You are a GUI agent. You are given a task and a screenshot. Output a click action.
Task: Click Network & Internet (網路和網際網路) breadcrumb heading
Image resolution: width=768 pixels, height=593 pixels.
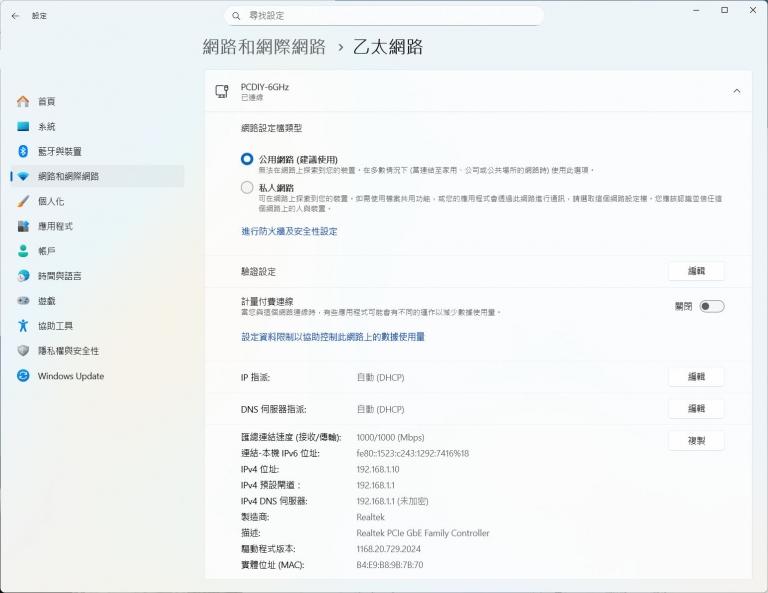coord(264,47)
